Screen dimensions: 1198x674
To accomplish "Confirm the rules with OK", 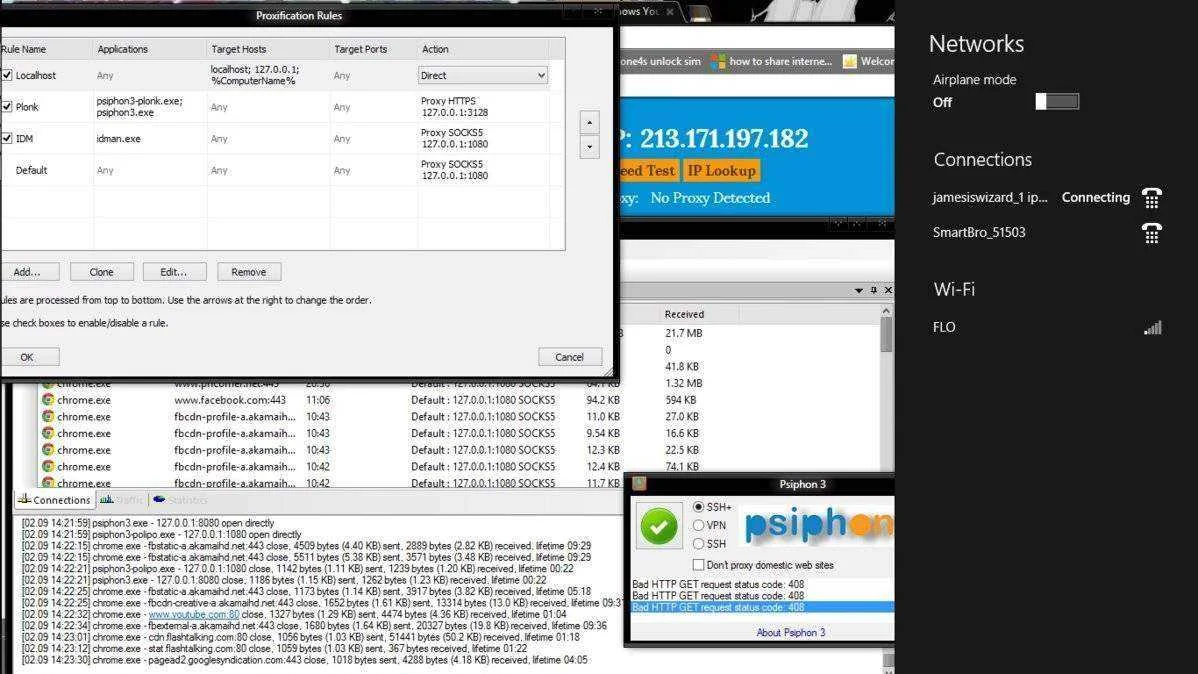I will point(27,357).
